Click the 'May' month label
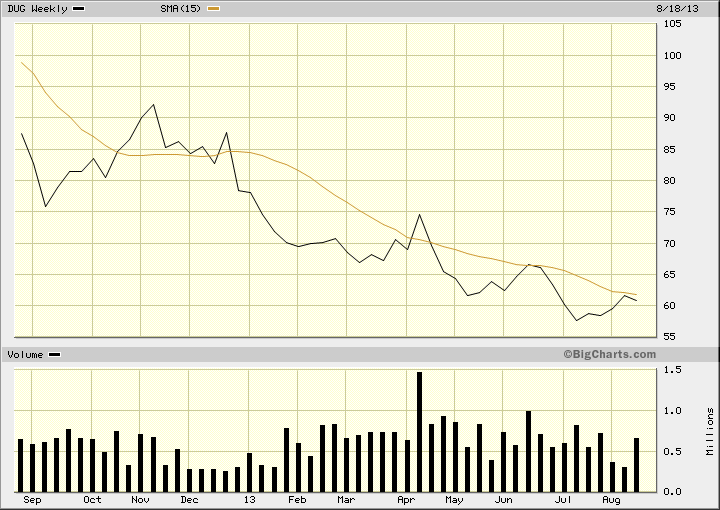 coord(454,500)
